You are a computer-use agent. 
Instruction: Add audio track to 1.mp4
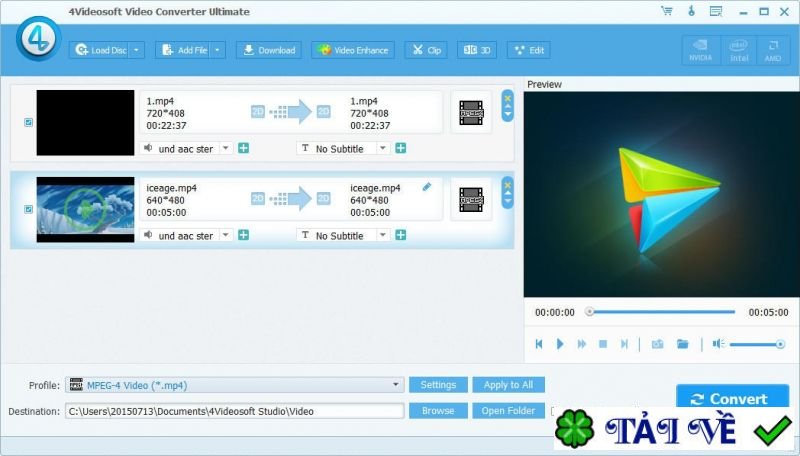[243, 148]
